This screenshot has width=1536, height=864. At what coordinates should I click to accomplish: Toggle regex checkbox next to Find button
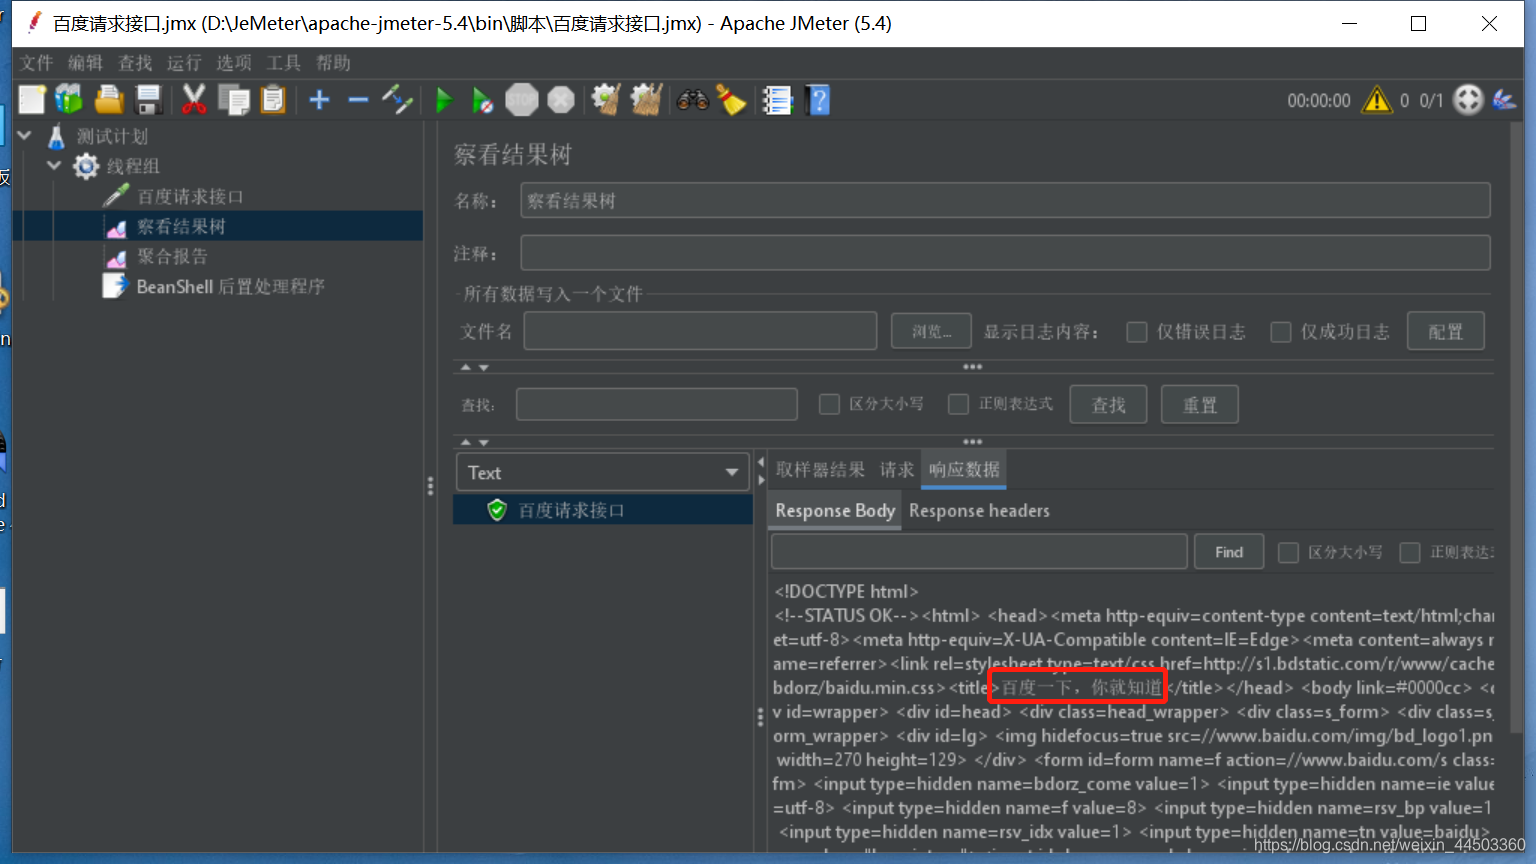[1410, 552]
